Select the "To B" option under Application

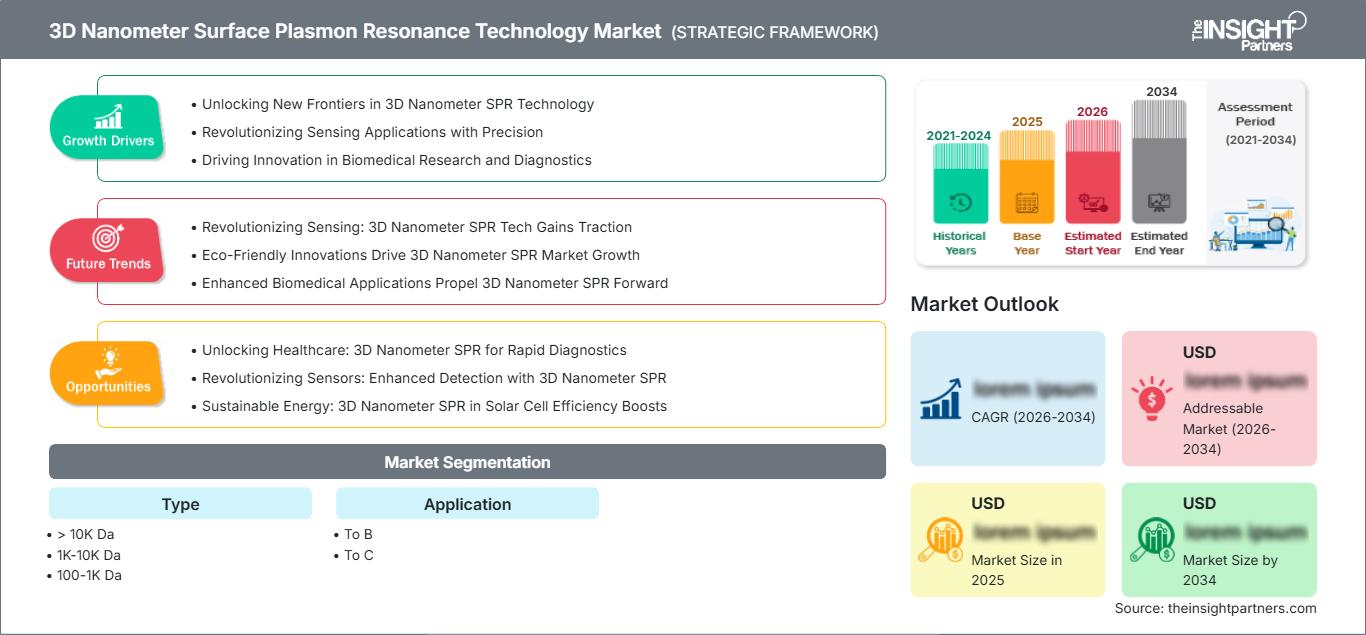[x=356, y=534]
